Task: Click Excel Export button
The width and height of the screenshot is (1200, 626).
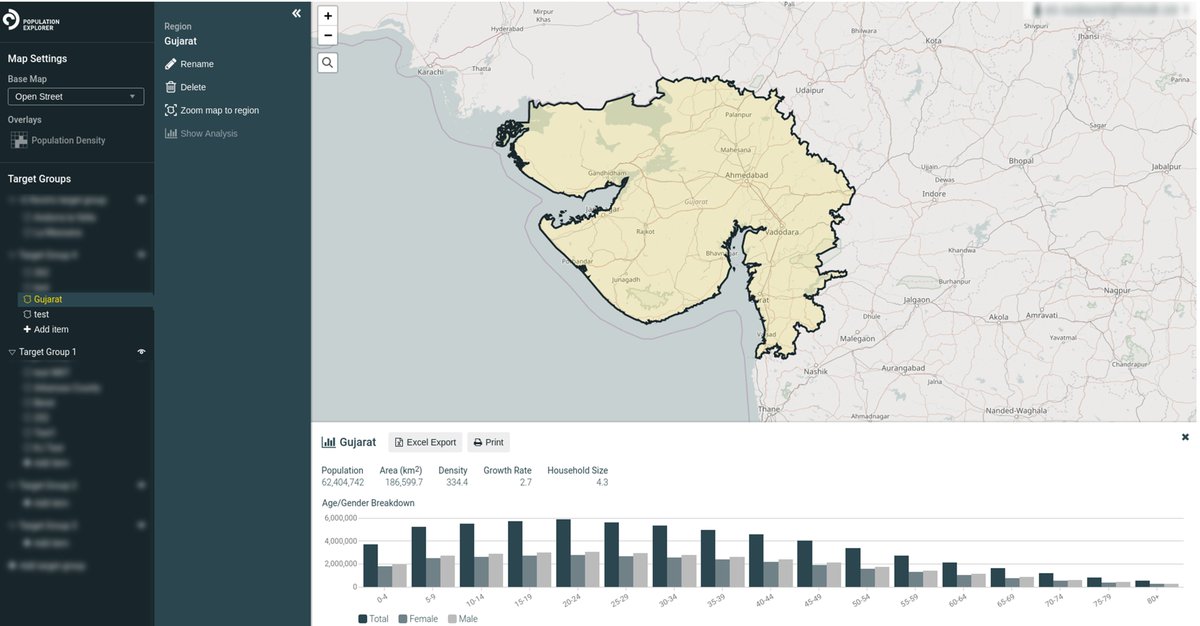Action: [425, 442]
